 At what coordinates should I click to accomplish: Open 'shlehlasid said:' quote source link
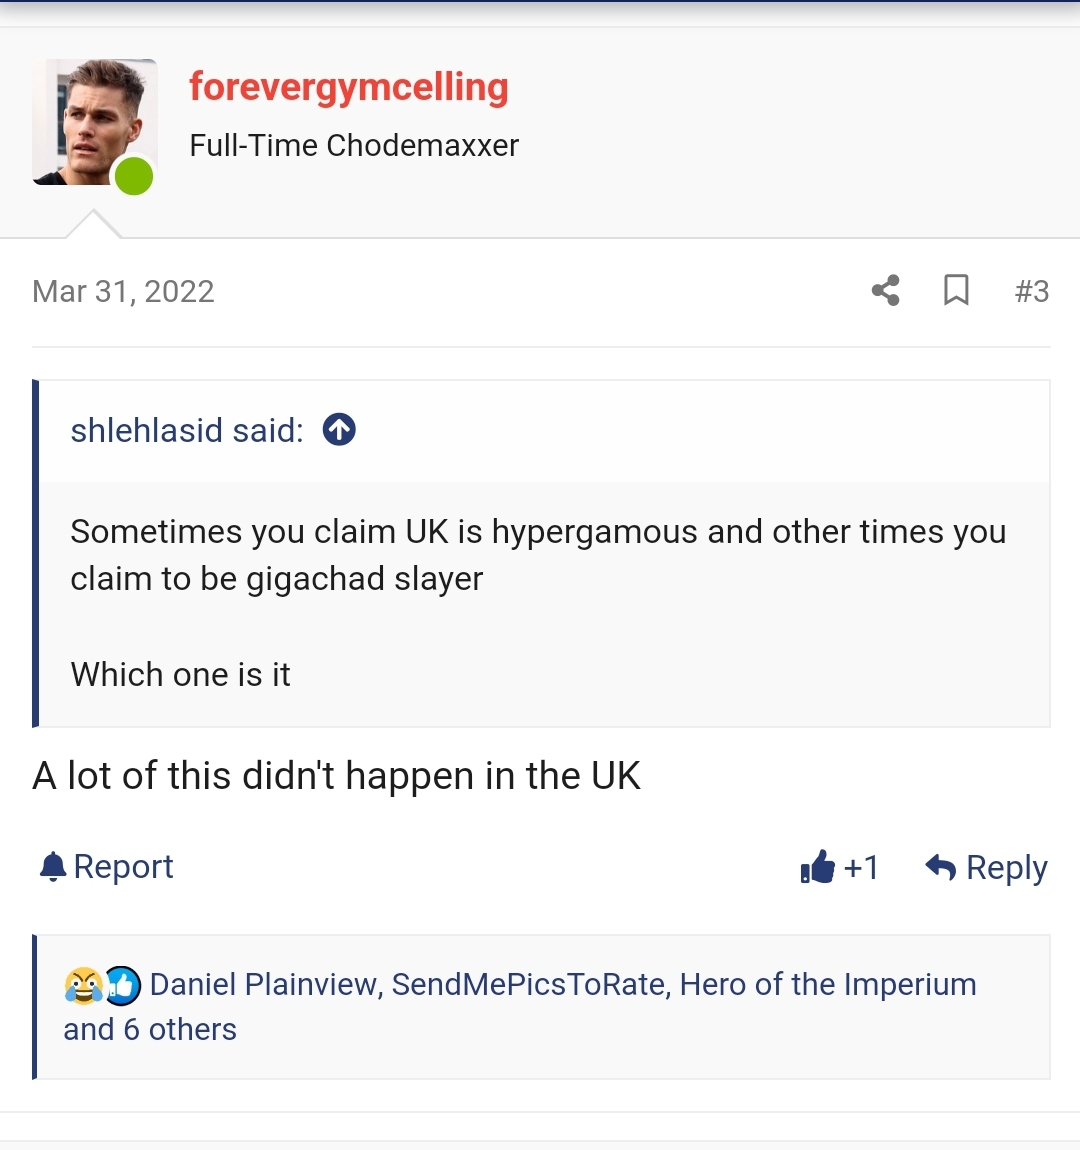point(187,431)
